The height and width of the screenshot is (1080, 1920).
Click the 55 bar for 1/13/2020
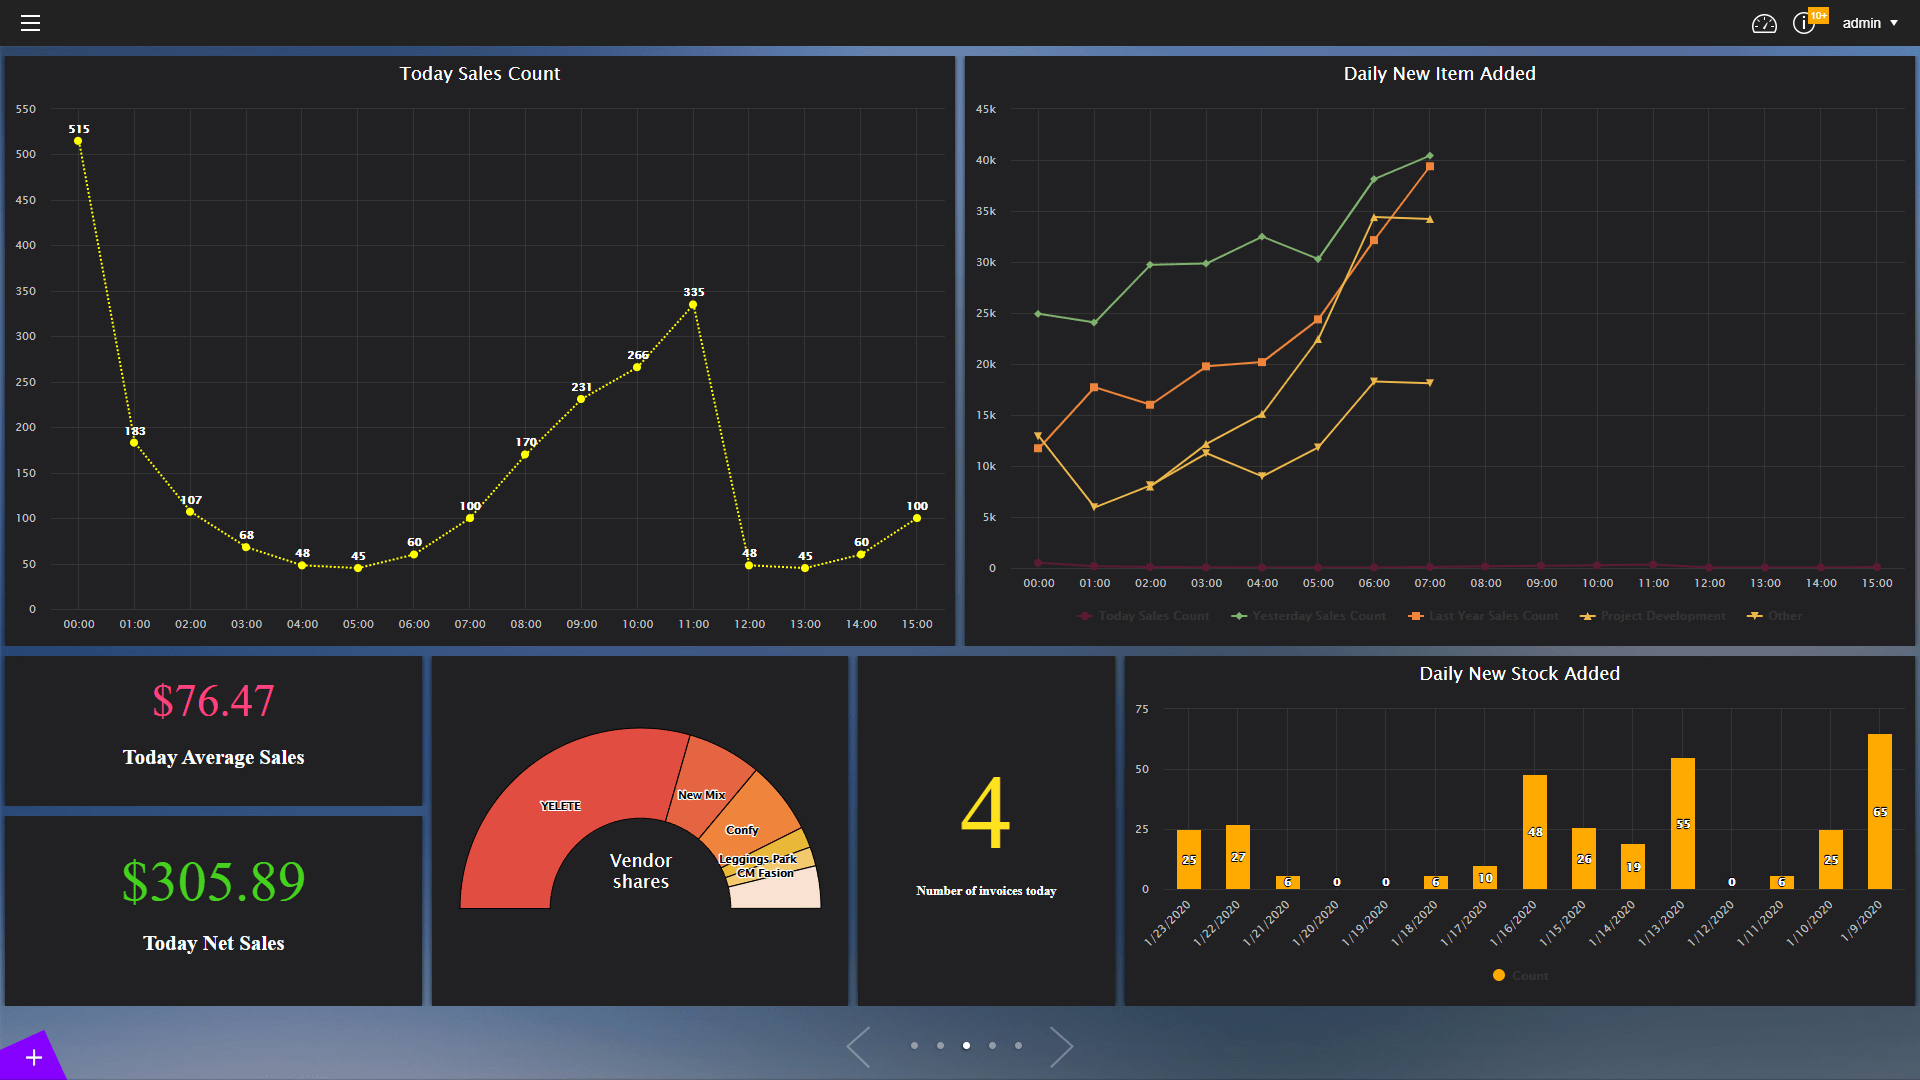coord(1683,823)
